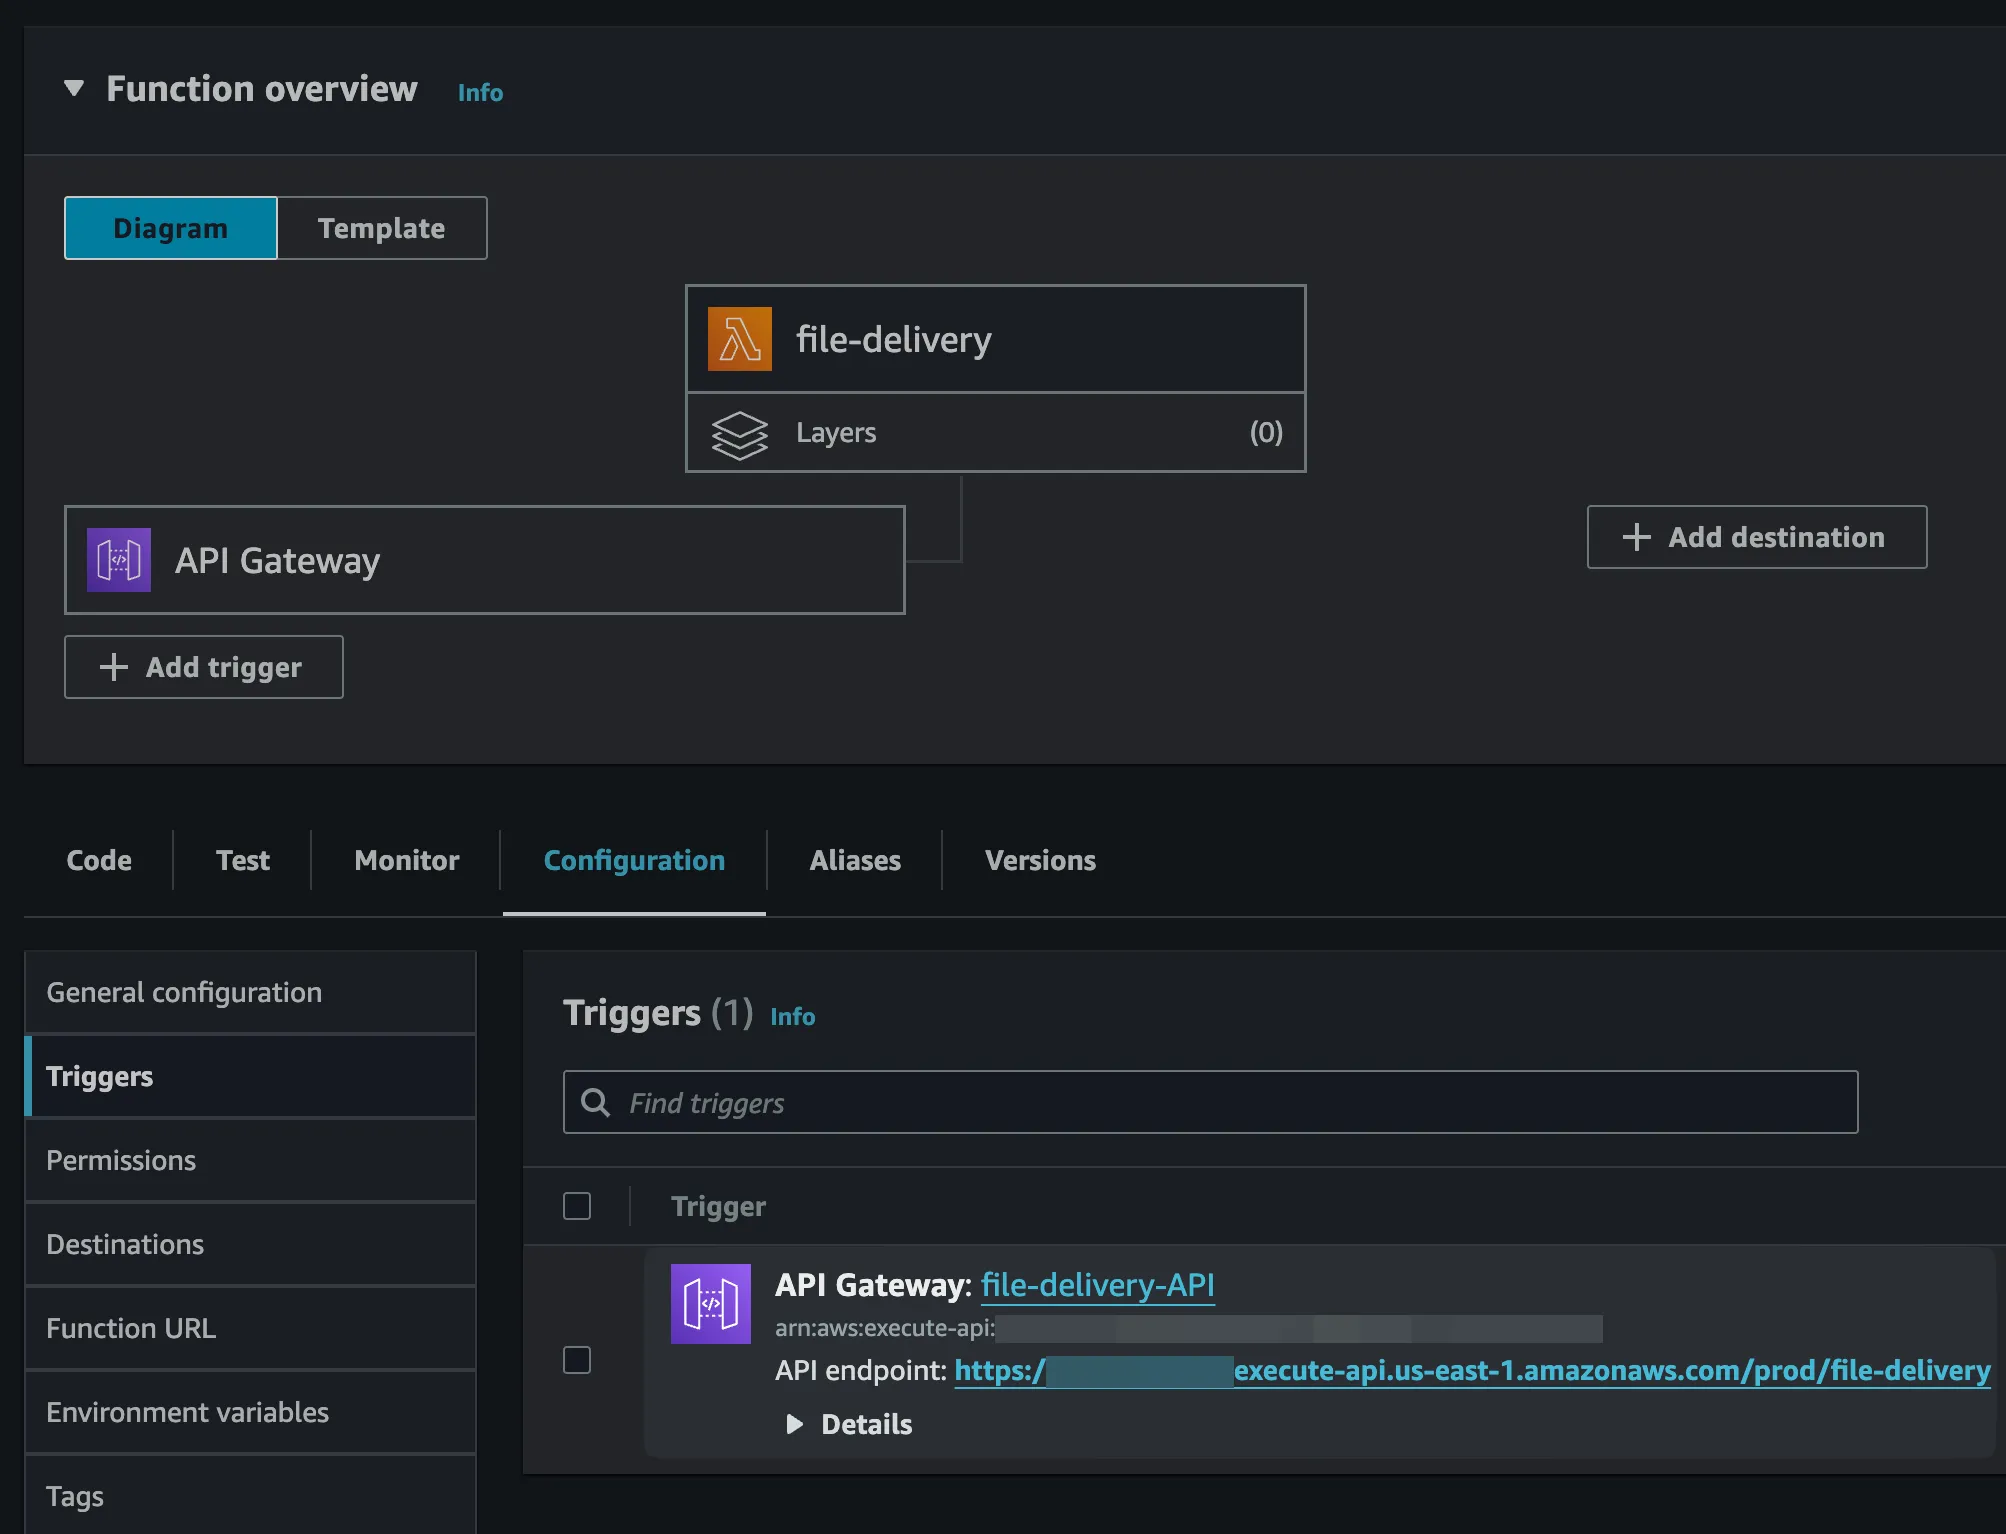Select Tags in side menu

(250, 1495)
